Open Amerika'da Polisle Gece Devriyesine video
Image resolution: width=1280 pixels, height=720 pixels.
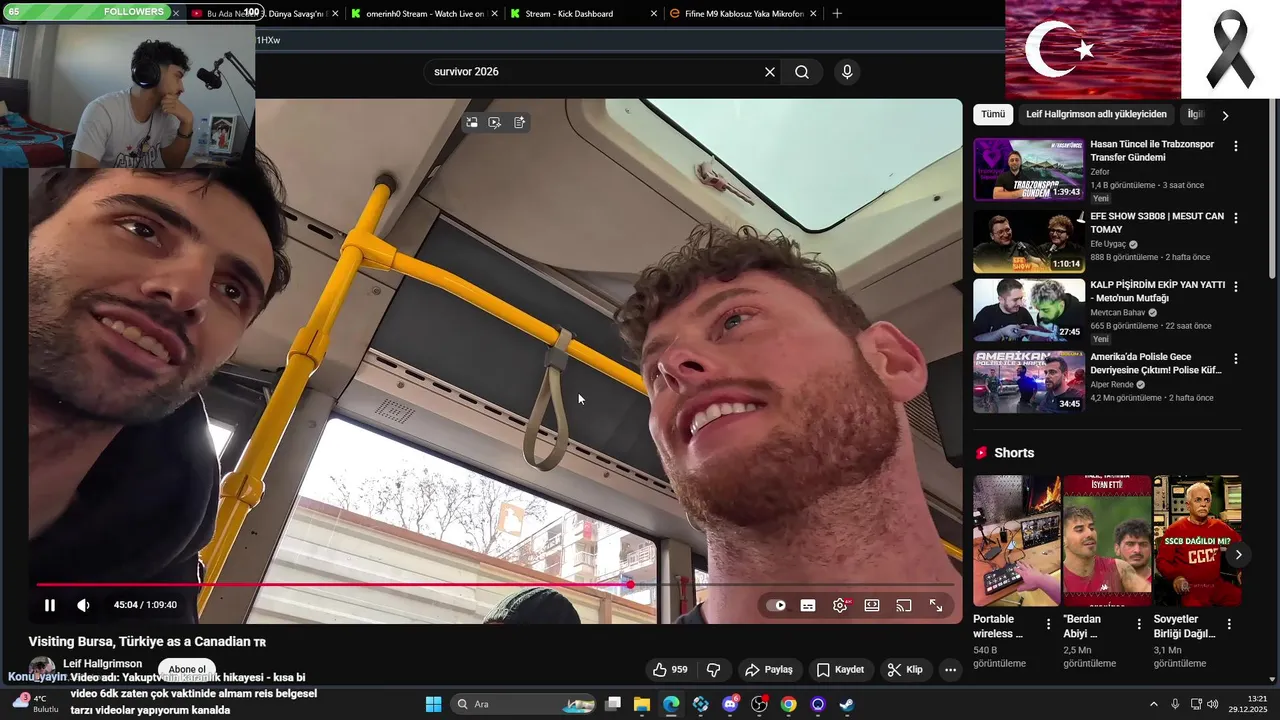tap(1029, 382)
